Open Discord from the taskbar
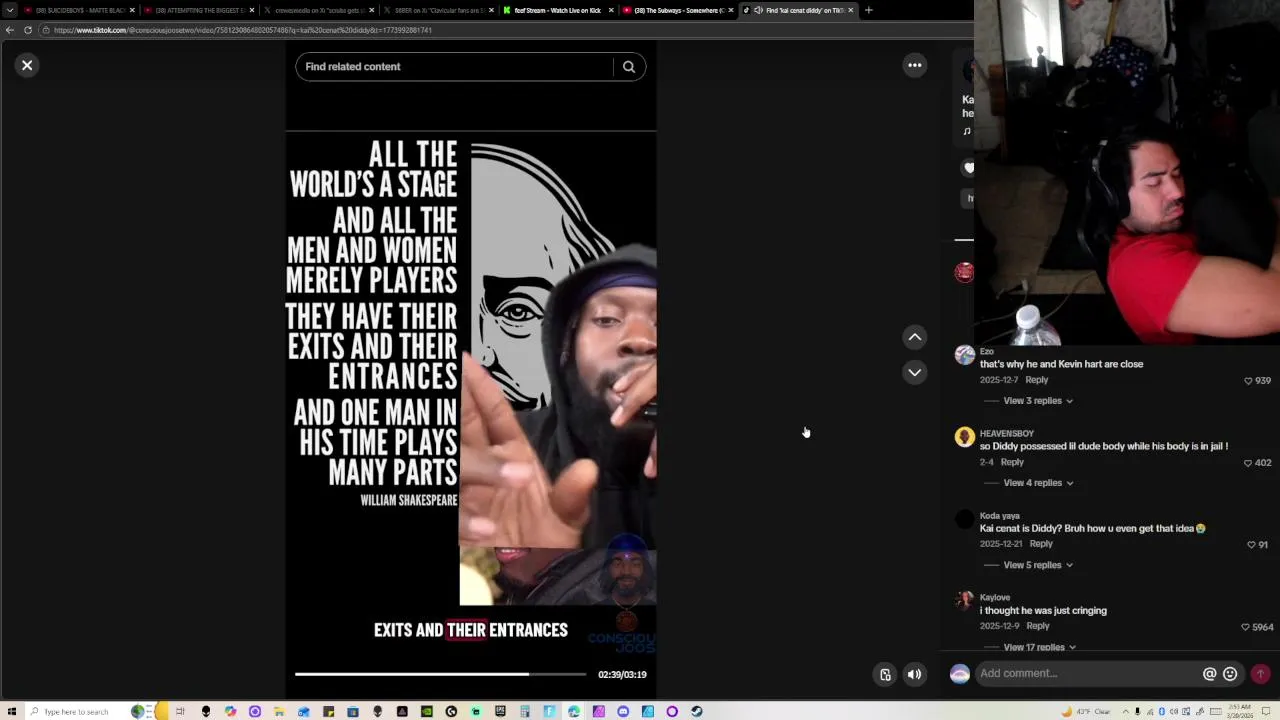This screenshot has width=1280, height=720. tap(623, 711)
